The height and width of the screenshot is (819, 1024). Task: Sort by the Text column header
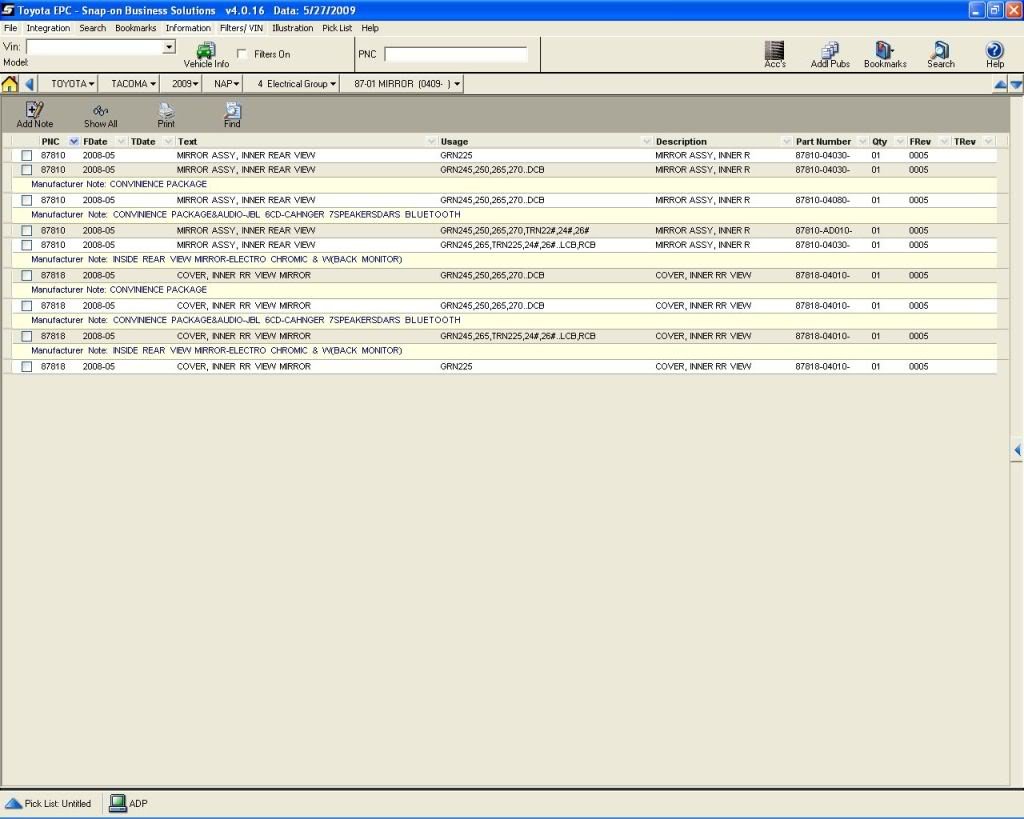[x=187, y=142]
